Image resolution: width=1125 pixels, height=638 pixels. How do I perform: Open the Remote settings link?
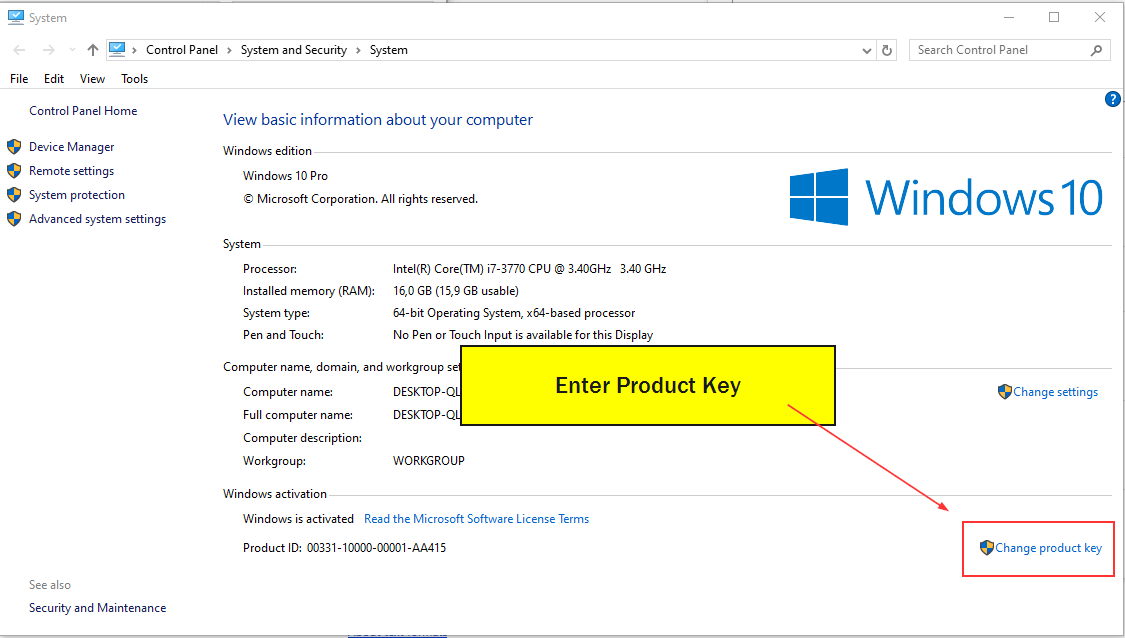click(72, 171)
